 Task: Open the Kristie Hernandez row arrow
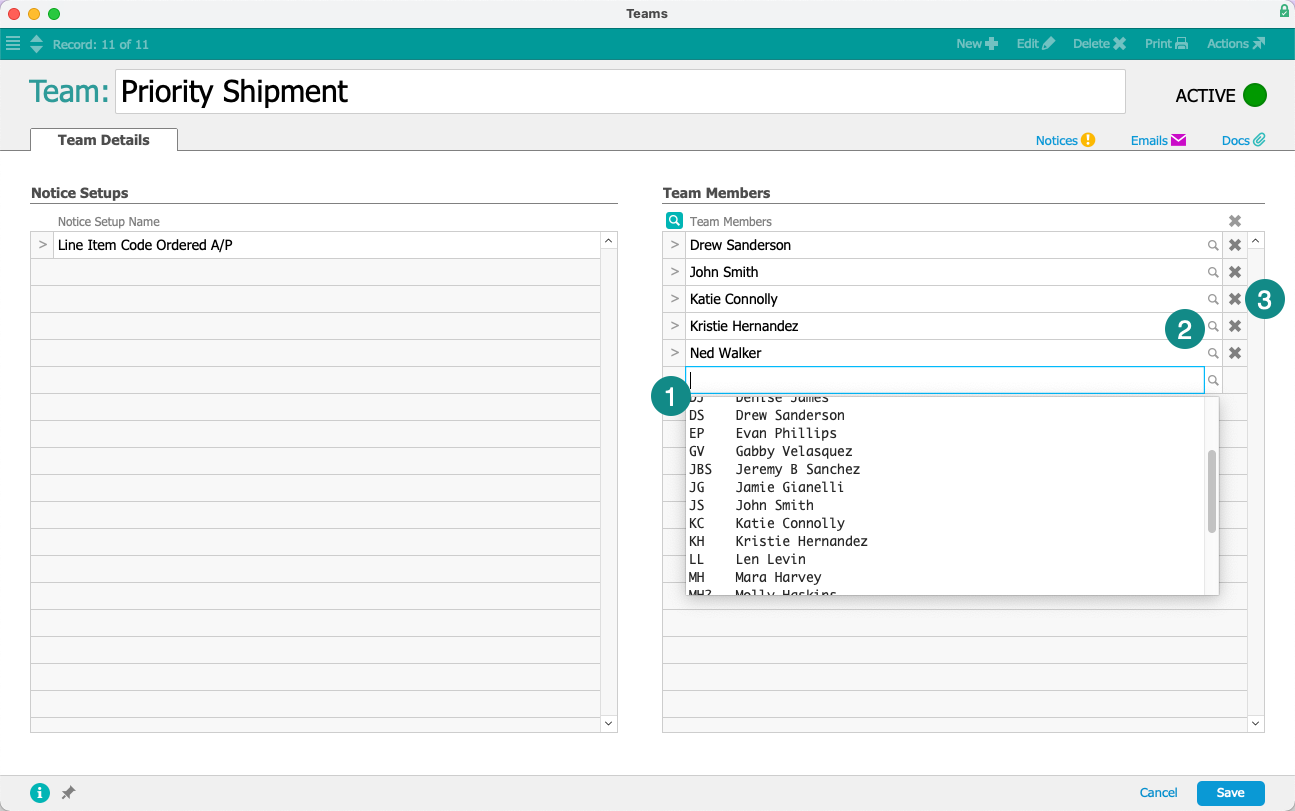pyautogui.click(x=674, y=326)
